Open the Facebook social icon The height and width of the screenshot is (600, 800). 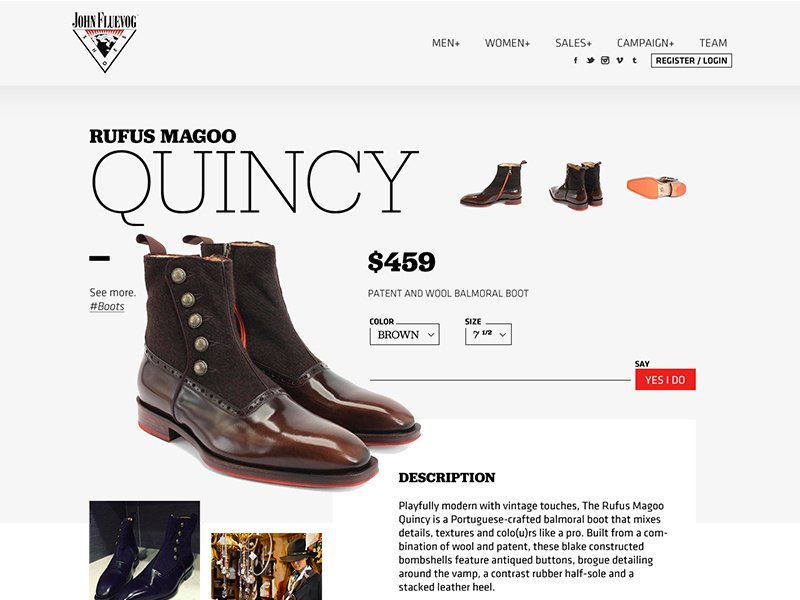click(576, 60)
